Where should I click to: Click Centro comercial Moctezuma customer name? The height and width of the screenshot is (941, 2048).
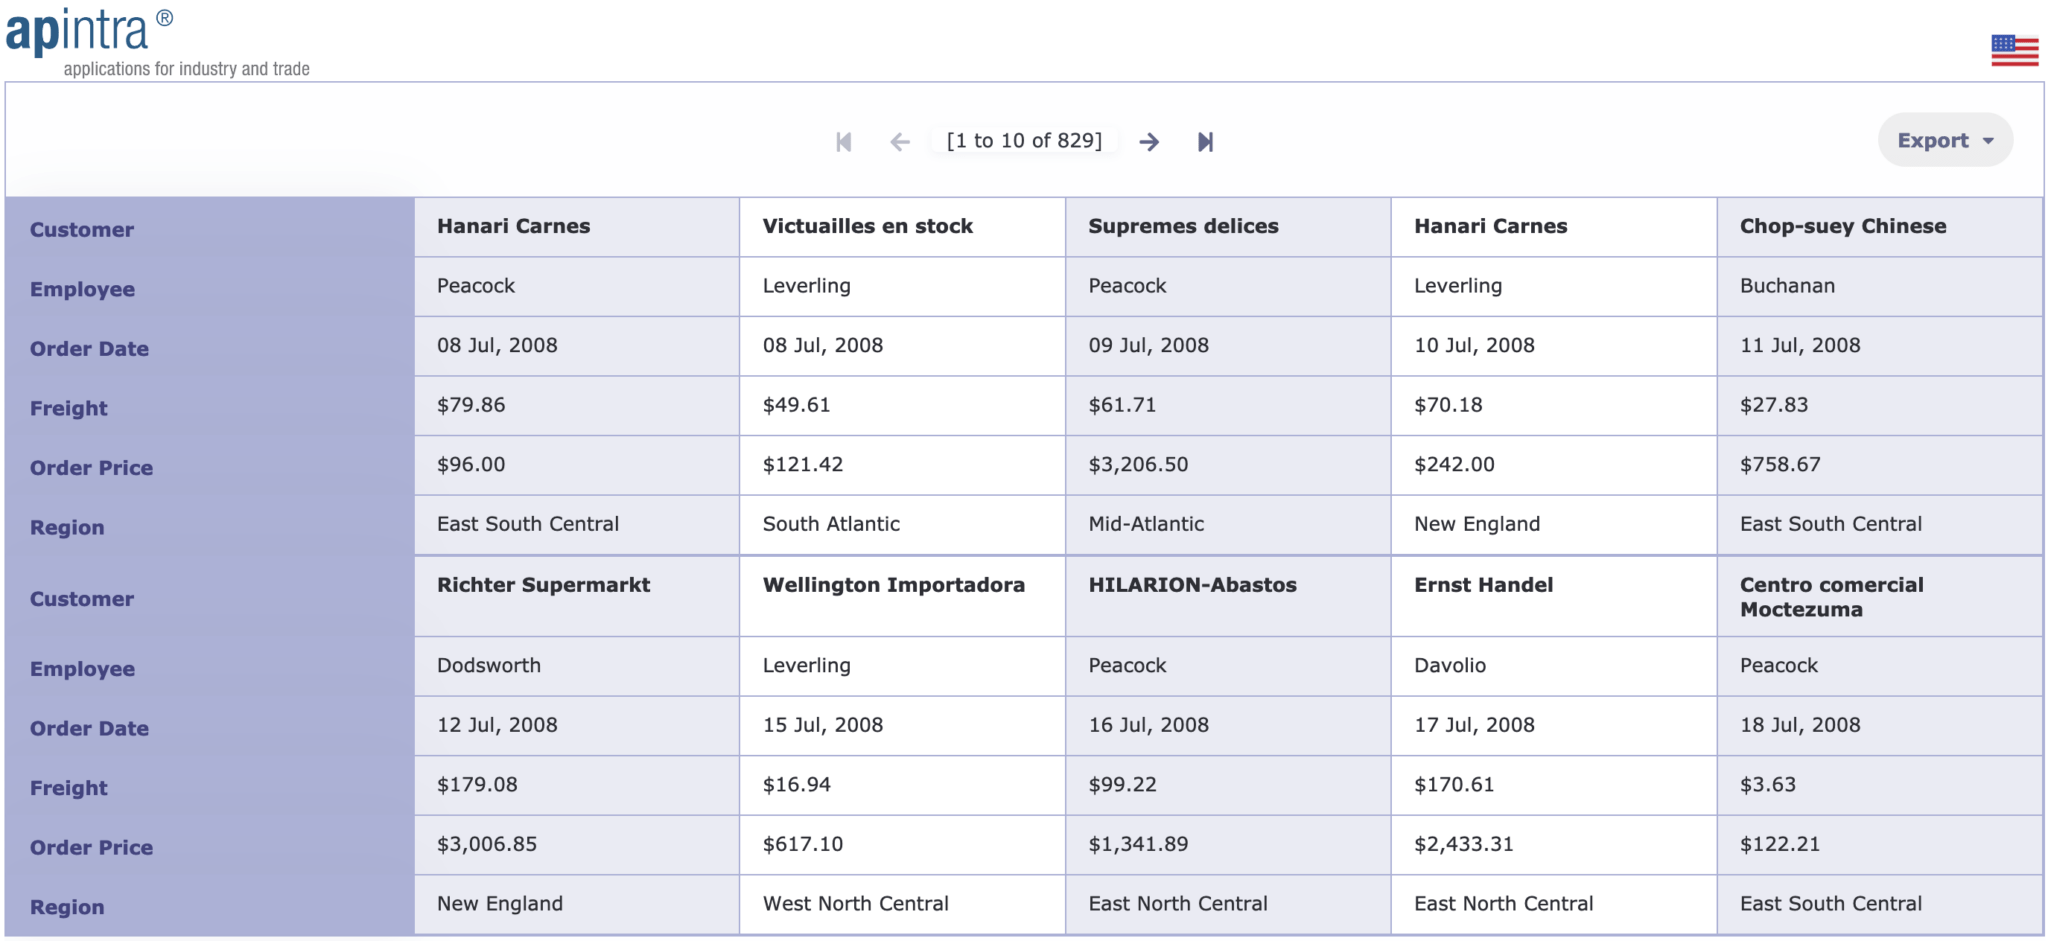[1831, 597]
